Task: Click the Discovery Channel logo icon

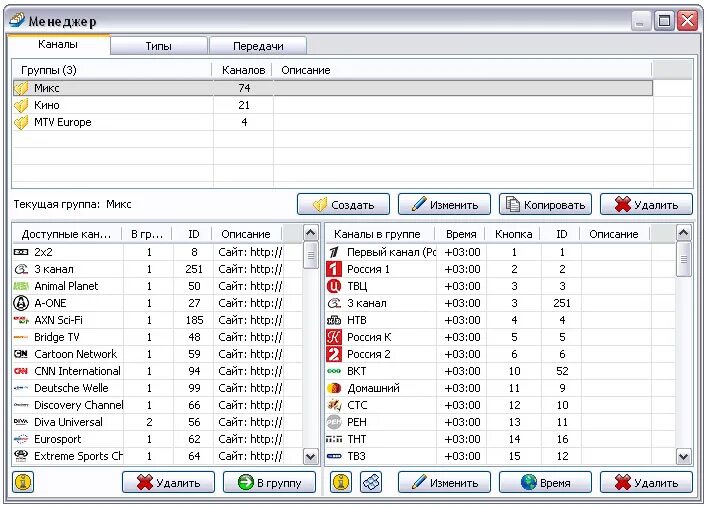Action: pos(21,405)
